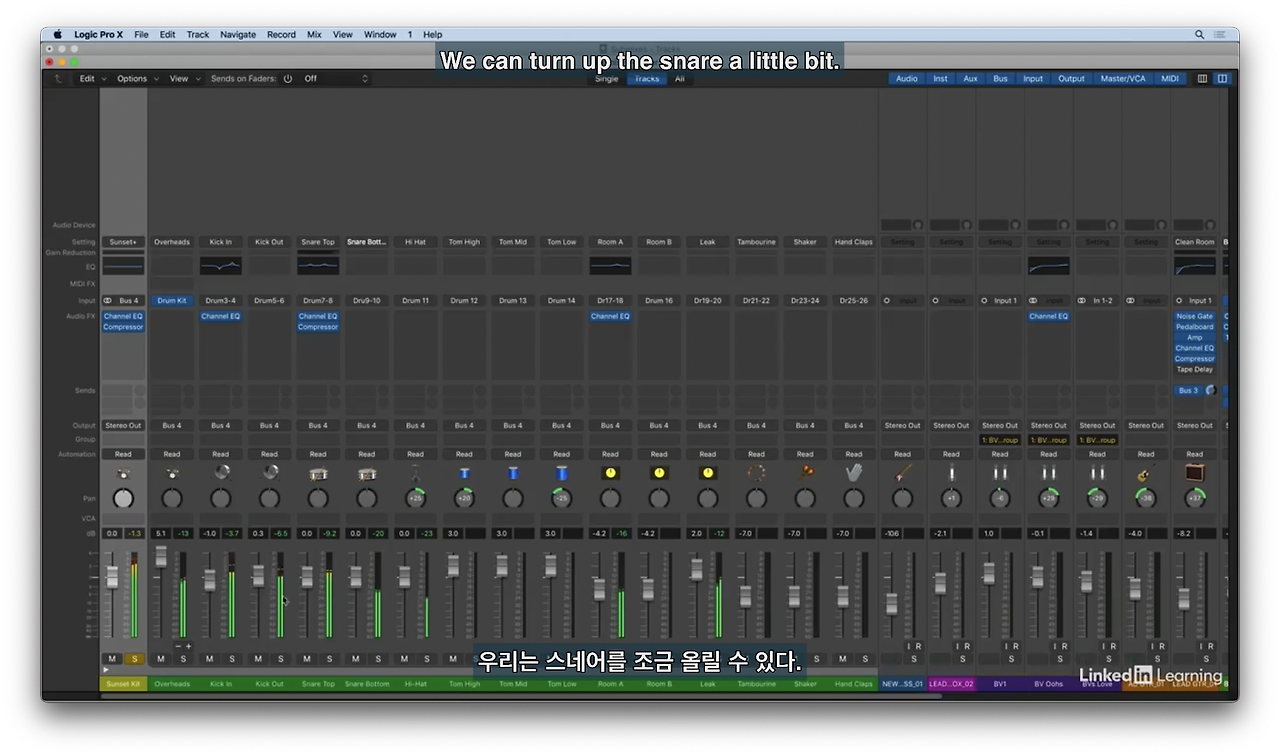The width and height of the screenshot is (1280, 756).
Task: Click the Tambourine channel icon
Action: click(756, 473)
